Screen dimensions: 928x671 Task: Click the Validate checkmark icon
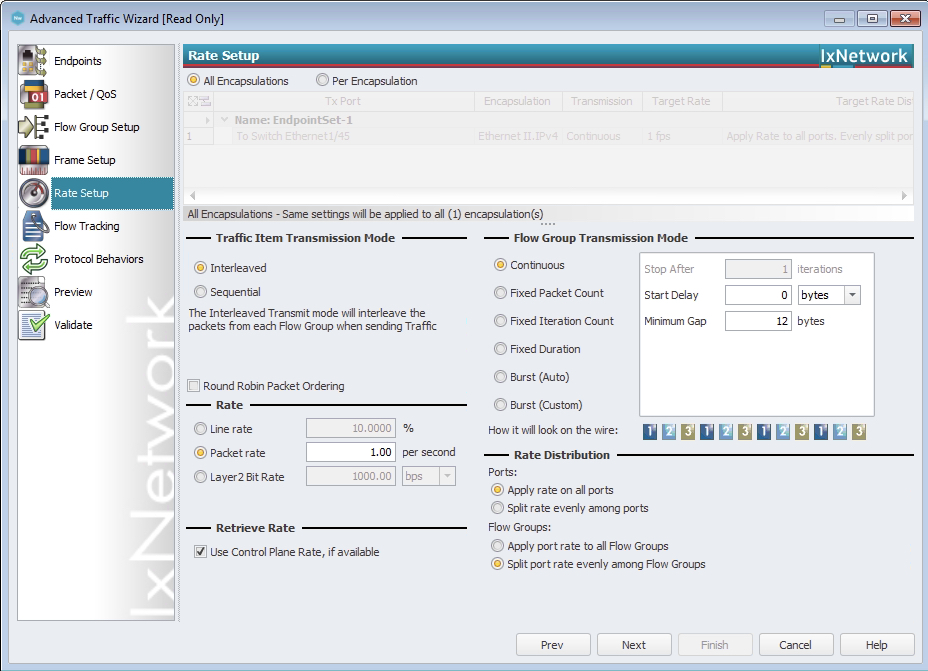pyautogui.click(x=34, y=325)
